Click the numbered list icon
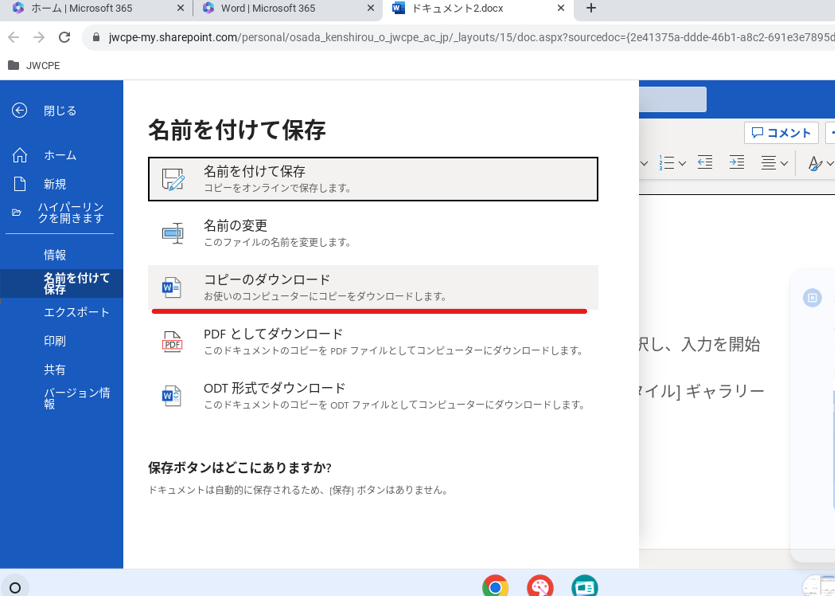 666,162
